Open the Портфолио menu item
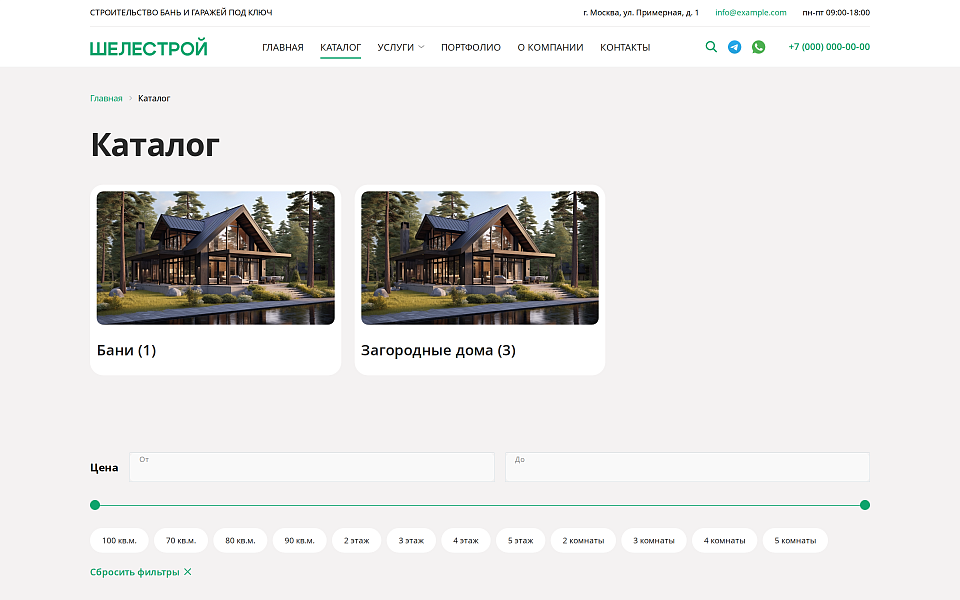This screenshot has height=600, width=960. [471, 47]
